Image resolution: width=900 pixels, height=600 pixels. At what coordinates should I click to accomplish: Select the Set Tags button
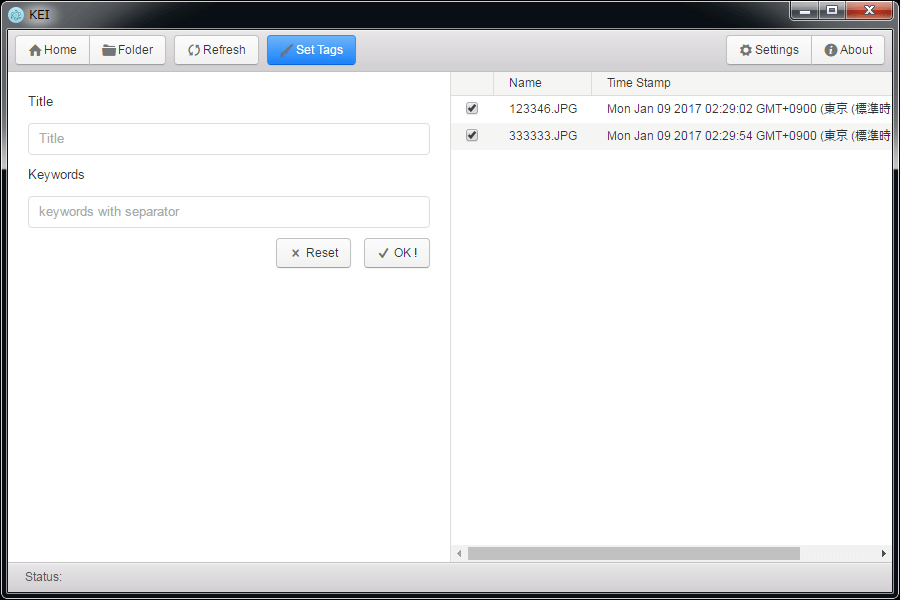[311, 50]
